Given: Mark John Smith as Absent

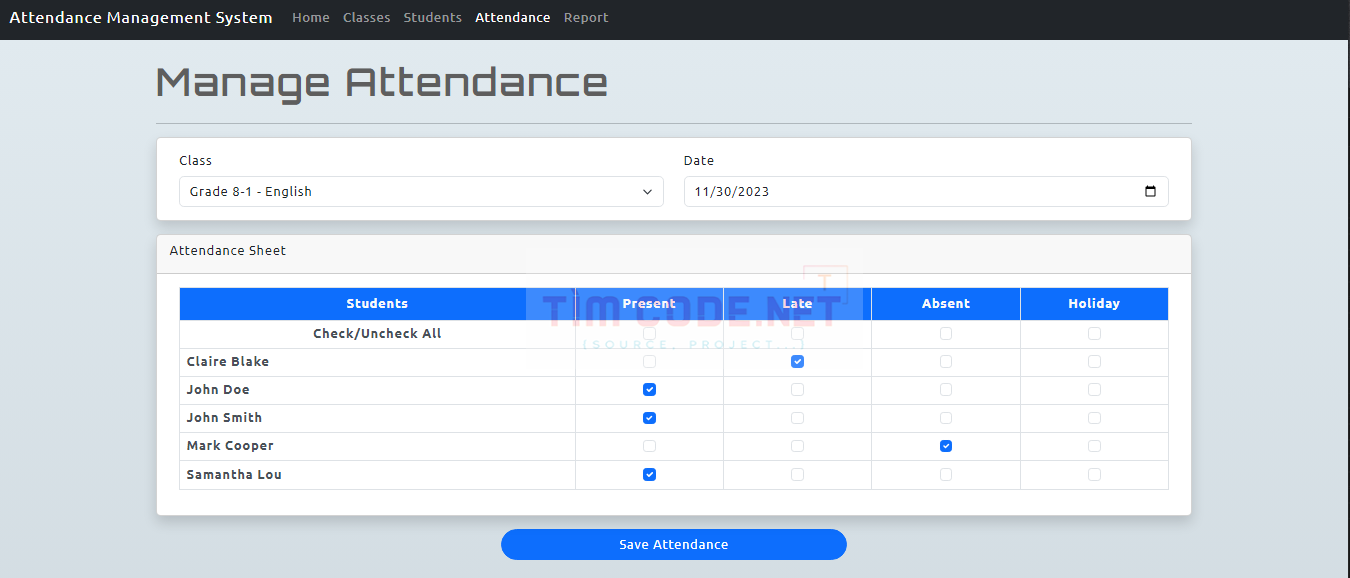Looking at the screenshot, I should (x=946, y=418).
